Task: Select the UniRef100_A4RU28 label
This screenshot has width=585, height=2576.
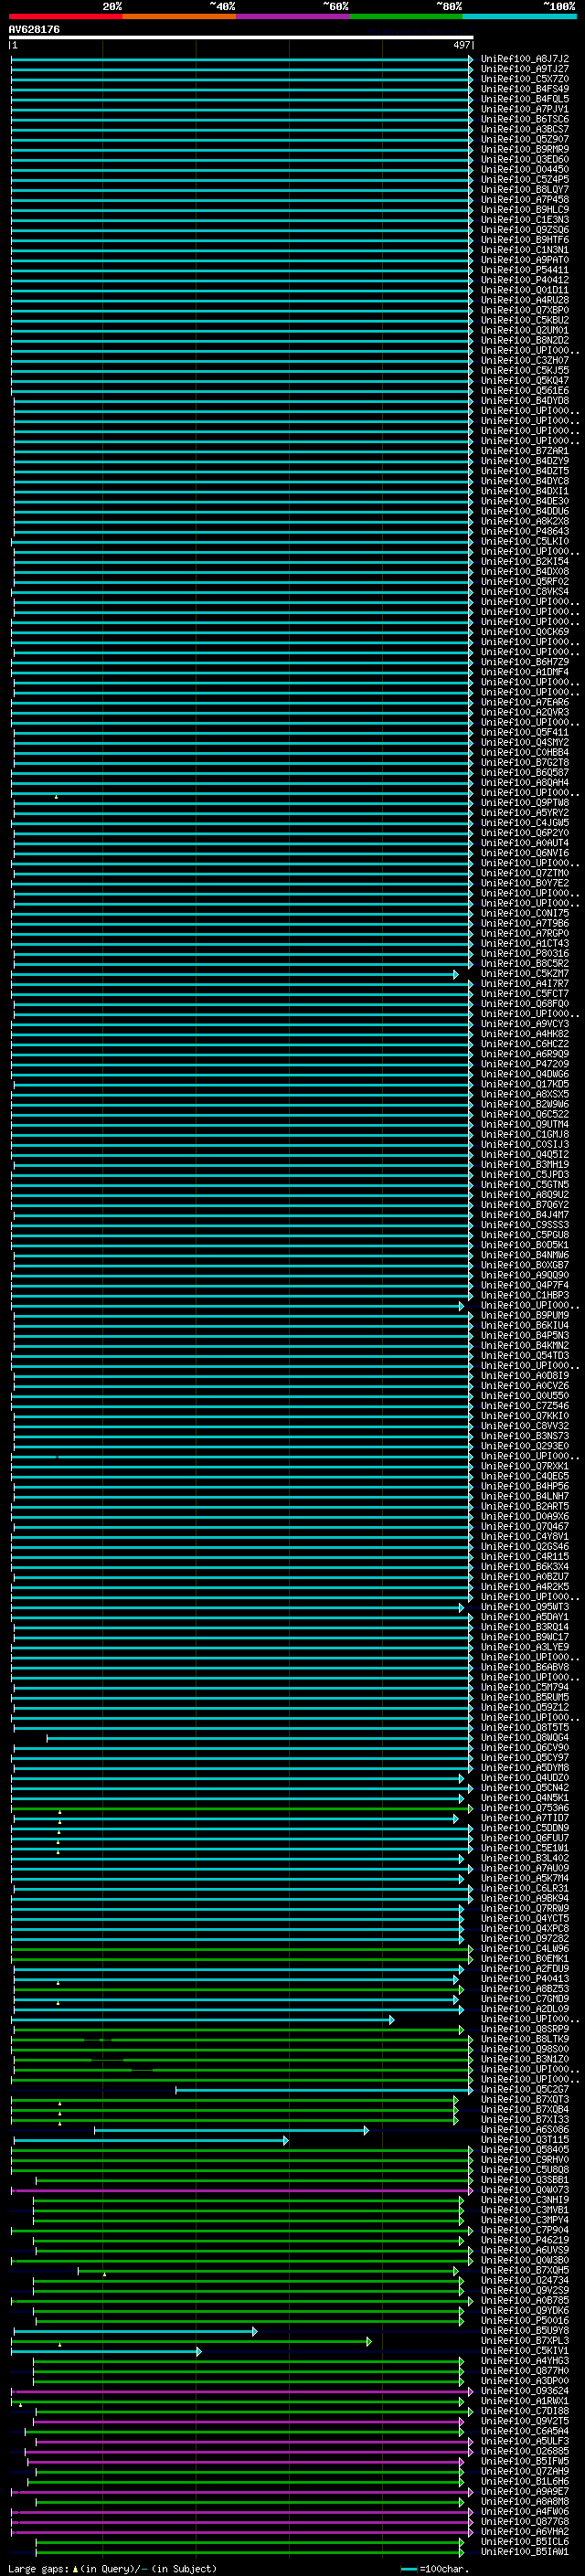Action: click(524, 300)
